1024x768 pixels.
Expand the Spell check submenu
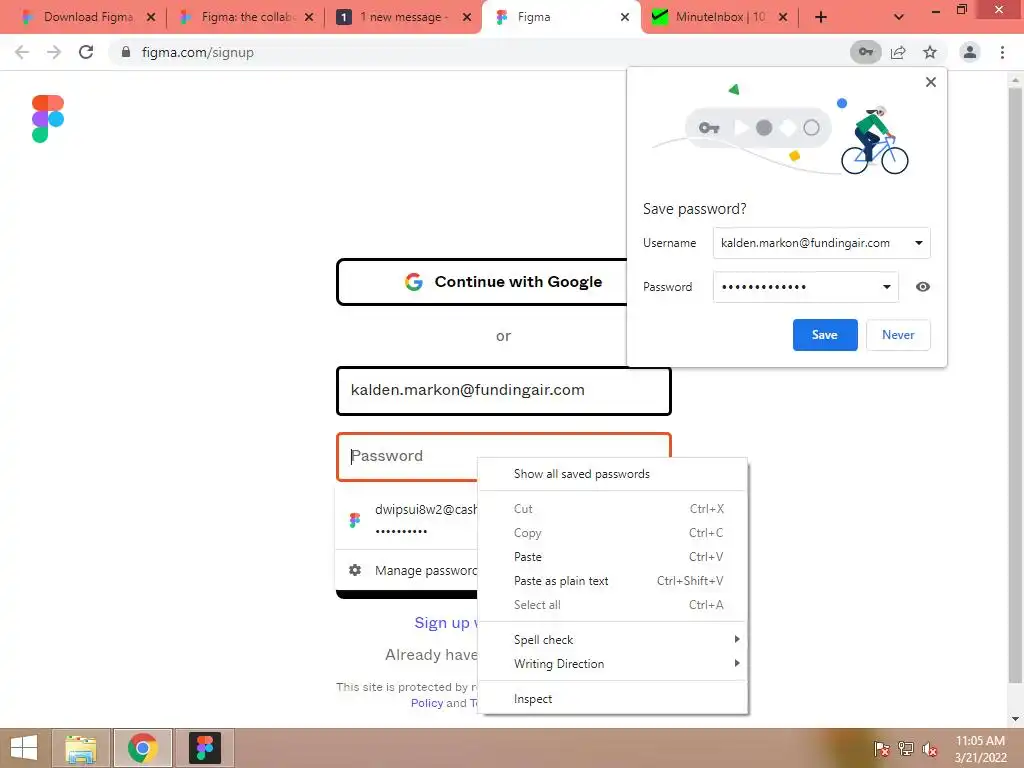(613, 639)
